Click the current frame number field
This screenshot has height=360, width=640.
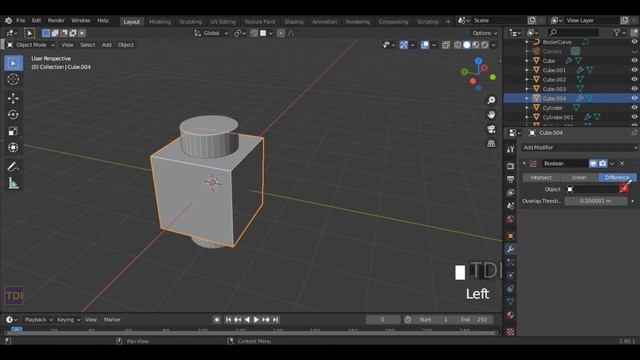pyautogui.click(x=383, y=320)
